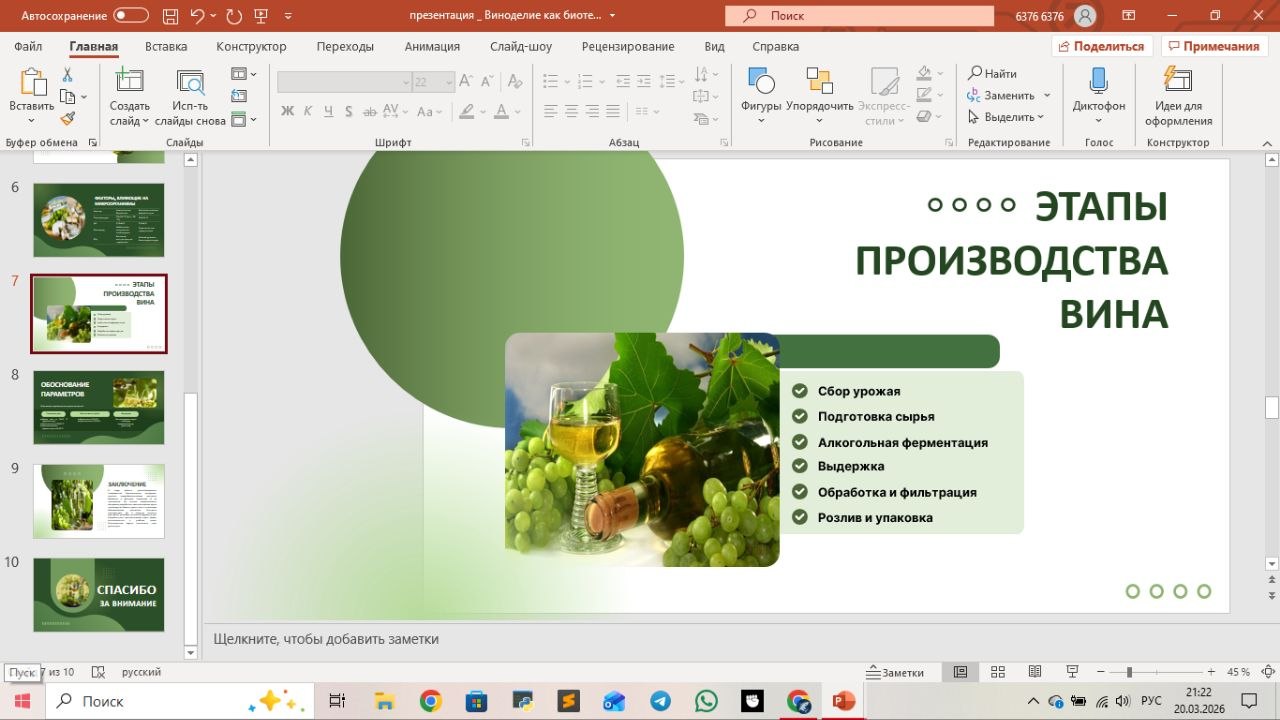This screenshot has width=1280, height=720.
Task: Undo the last action in the Quick Access bar
Action: pyautogui.click(x=197, y=15)
